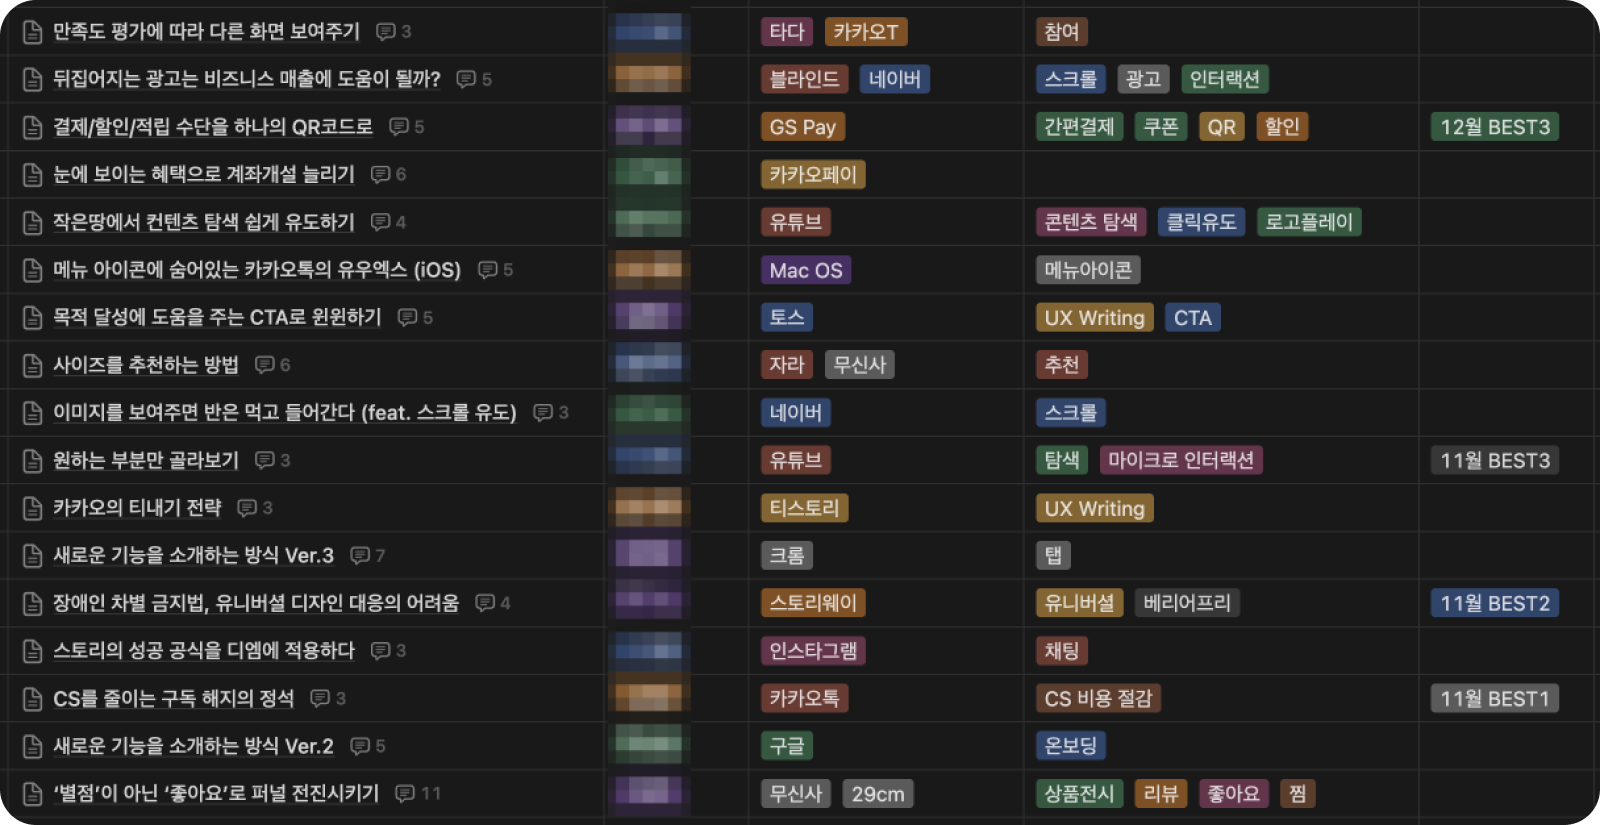Open comments on 사이즈를 추천하는 방법

(272, 365)
